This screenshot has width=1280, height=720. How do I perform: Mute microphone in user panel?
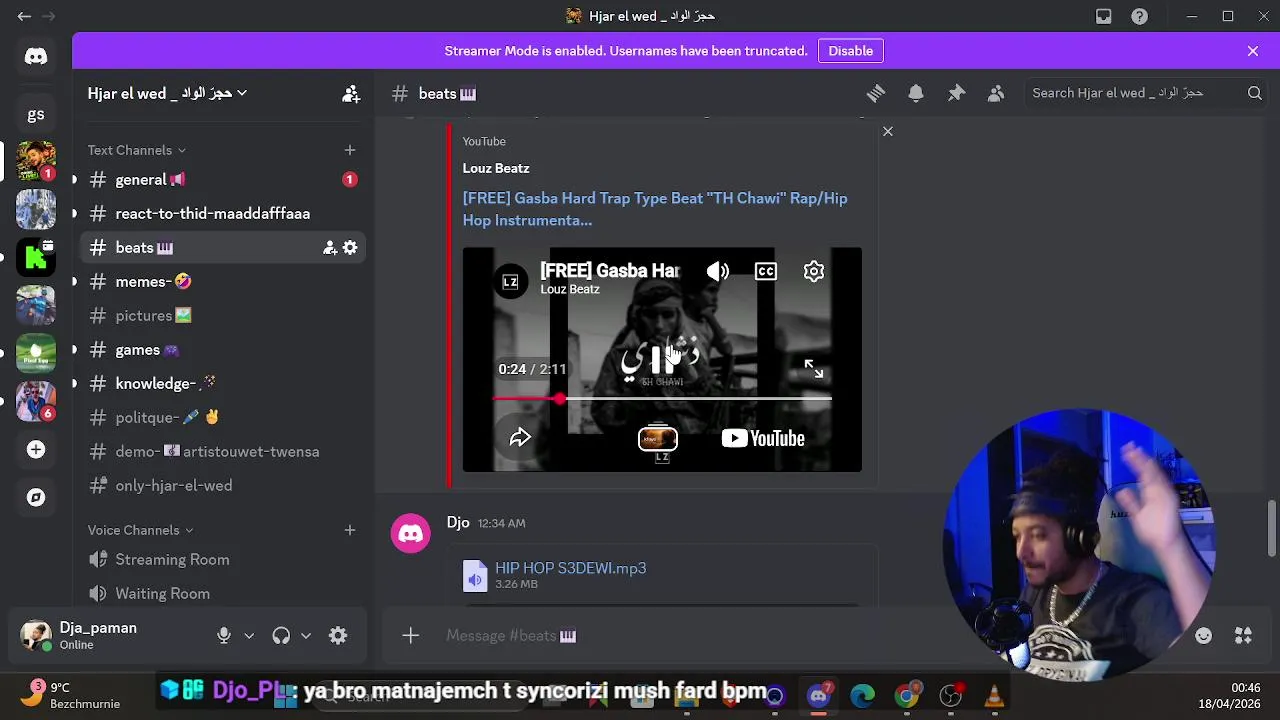pos(224,636)
